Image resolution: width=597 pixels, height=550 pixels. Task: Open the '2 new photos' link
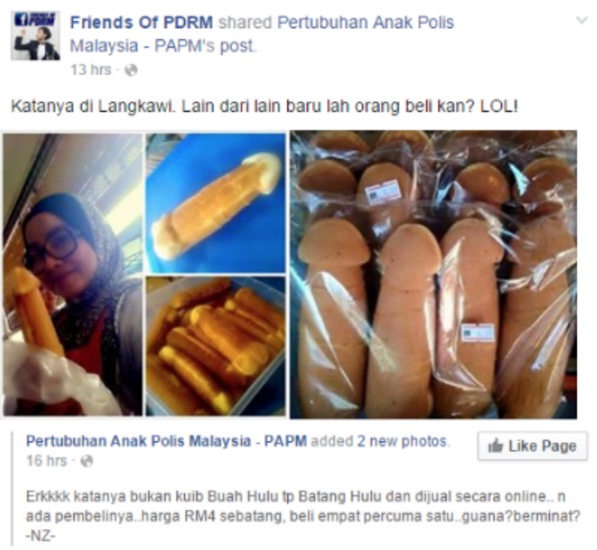[403, 442]
